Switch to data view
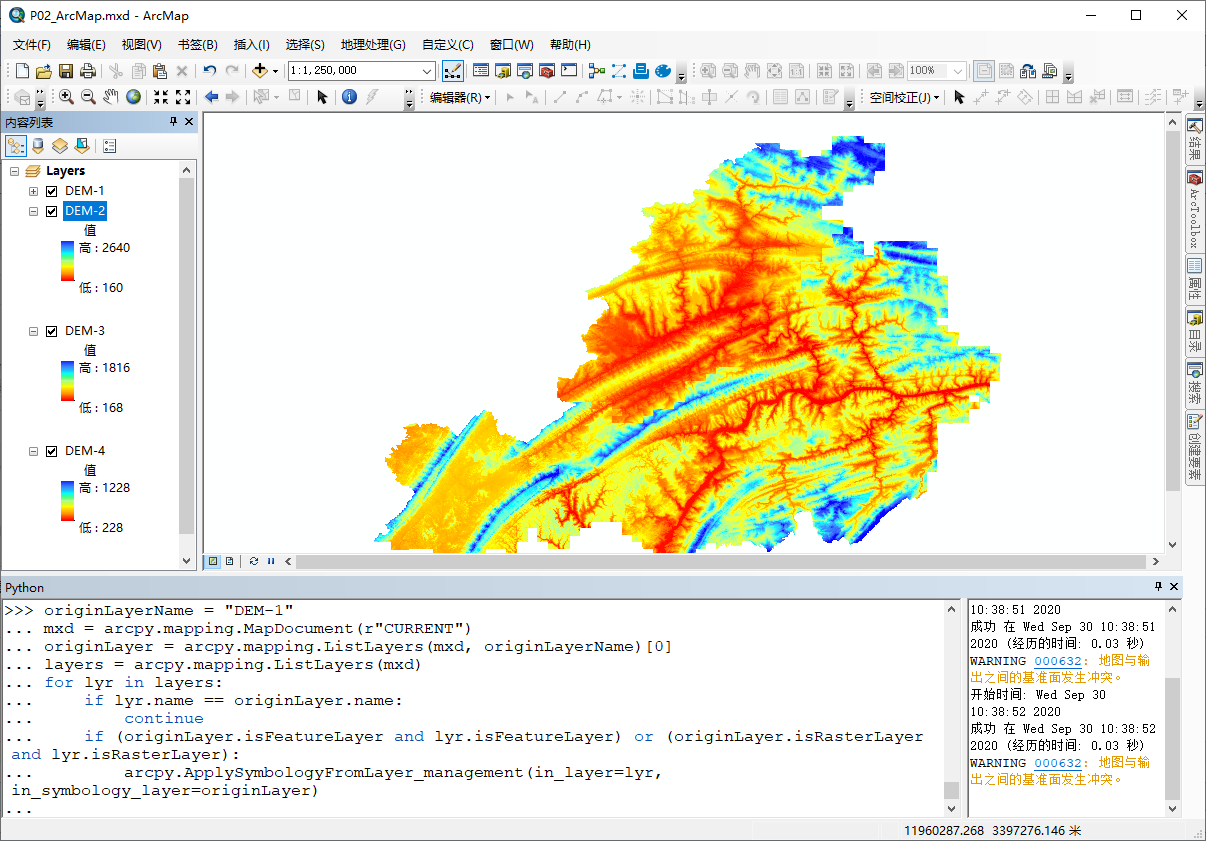This screenshot has width=1206, height=841. (x=213, y=561)
